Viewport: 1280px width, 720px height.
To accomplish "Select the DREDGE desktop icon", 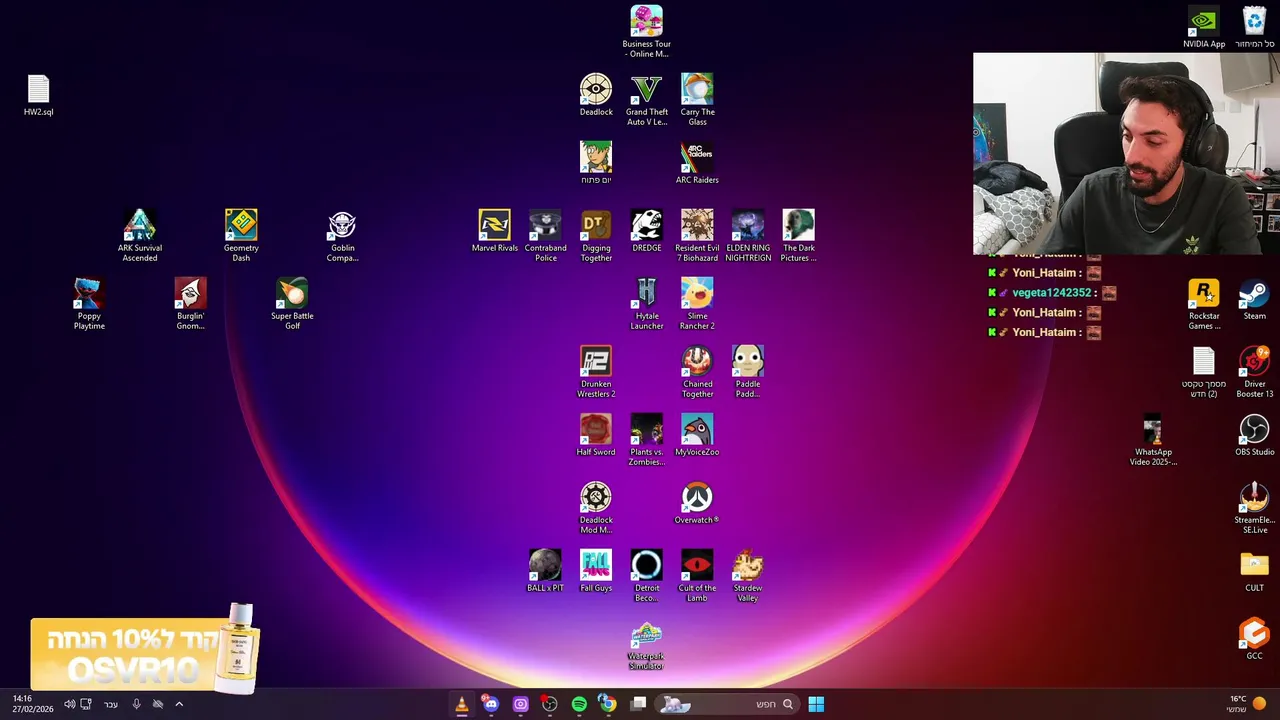I will [647, 231].
